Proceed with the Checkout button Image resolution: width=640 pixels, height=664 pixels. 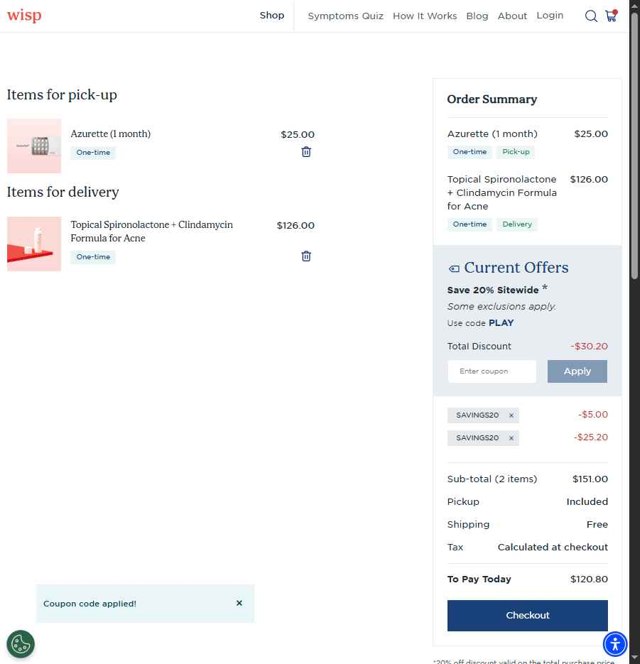click(527, 615)
